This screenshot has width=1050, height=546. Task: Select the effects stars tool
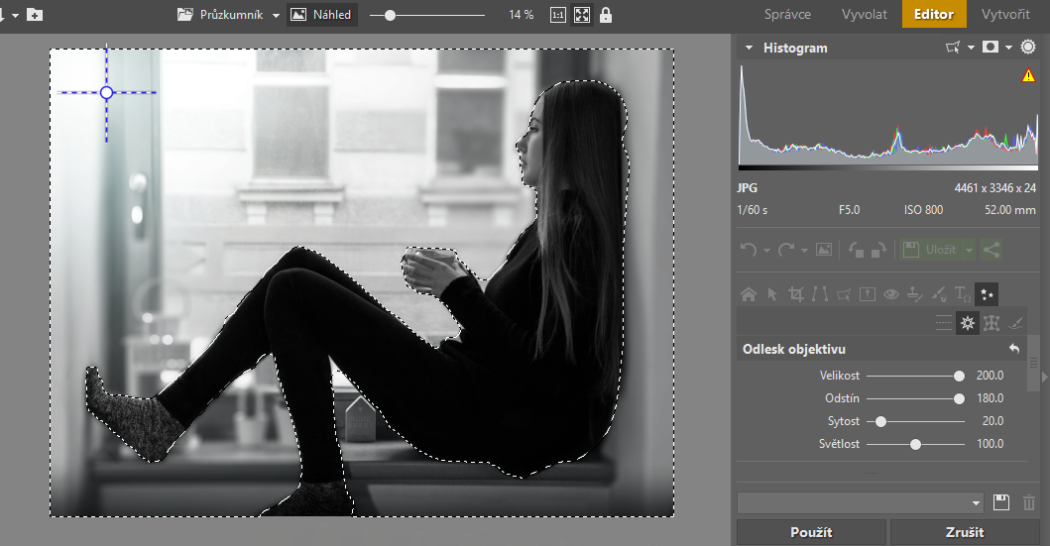pyautogui.click(x=986, y=294)
